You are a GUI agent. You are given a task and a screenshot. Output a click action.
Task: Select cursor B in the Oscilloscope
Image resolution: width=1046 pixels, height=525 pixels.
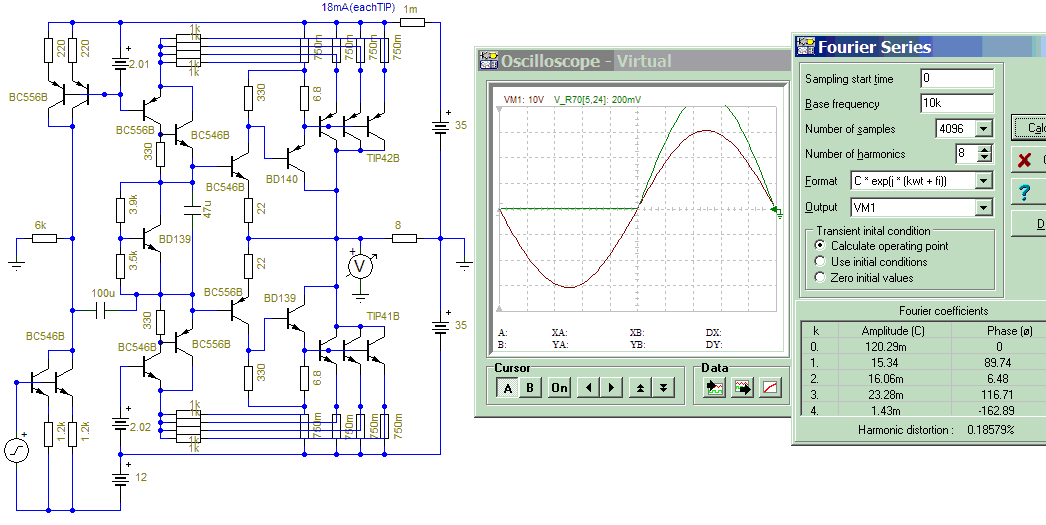tap(530, 388)
